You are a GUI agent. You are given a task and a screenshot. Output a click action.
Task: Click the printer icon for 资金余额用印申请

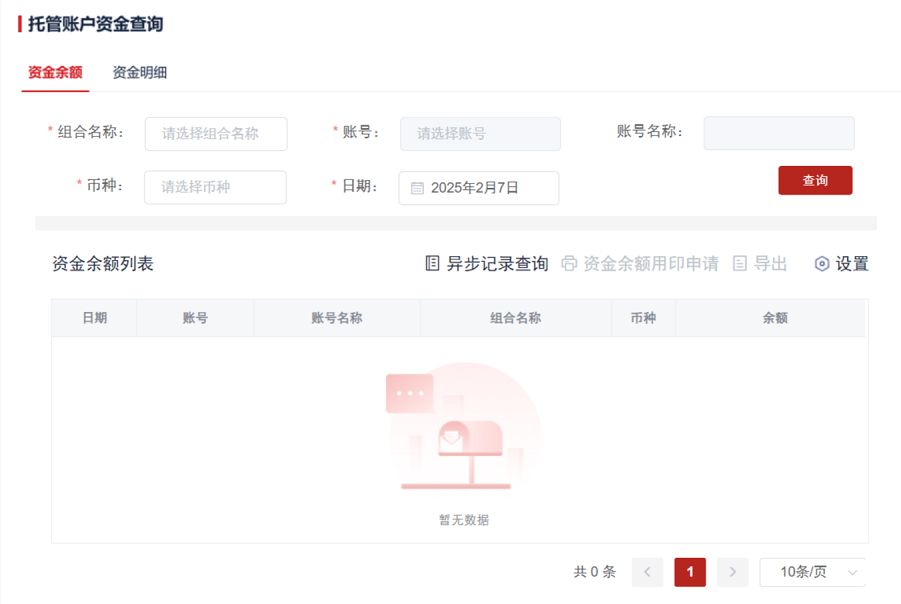pos(569,264)
